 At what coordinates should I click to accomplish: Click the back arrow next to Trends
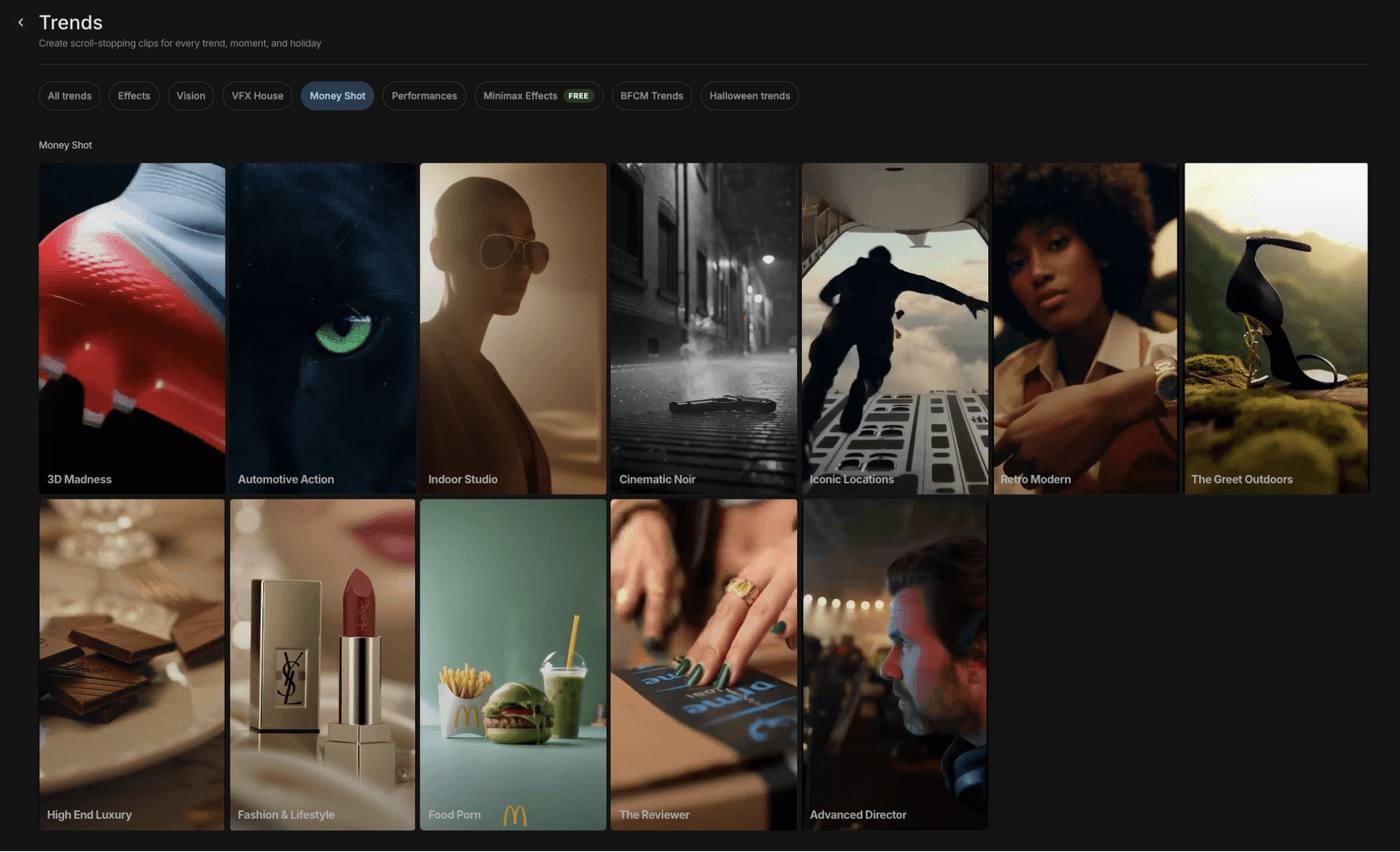pos(20,22)
